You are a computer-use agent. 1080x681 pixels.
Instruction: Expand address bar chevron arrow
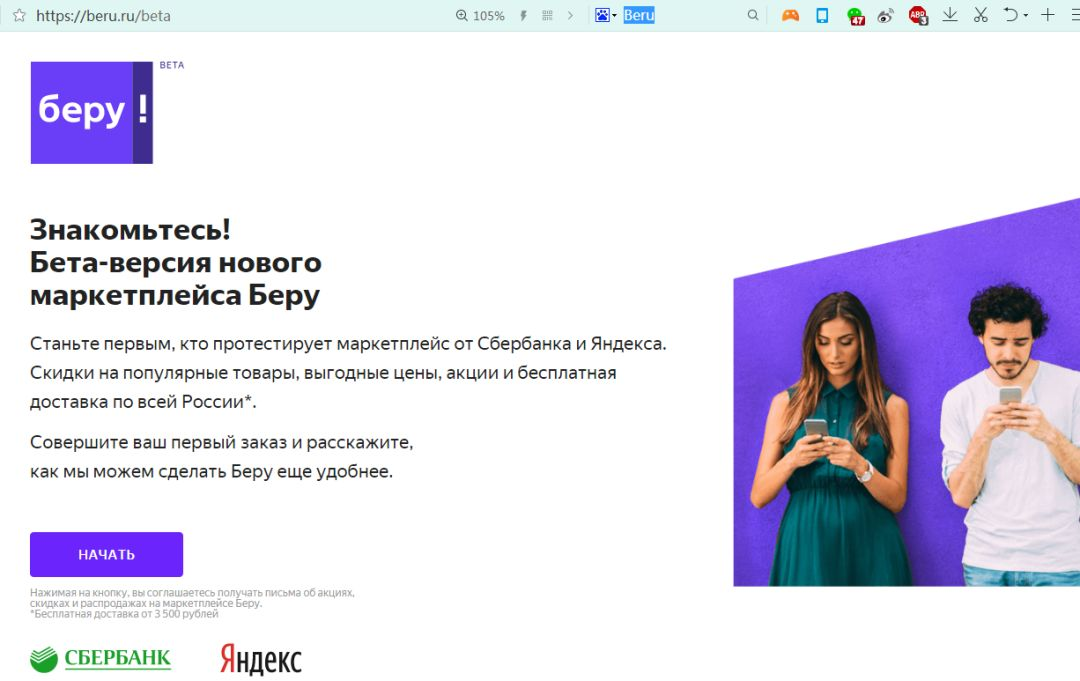(x=570, y=15)
